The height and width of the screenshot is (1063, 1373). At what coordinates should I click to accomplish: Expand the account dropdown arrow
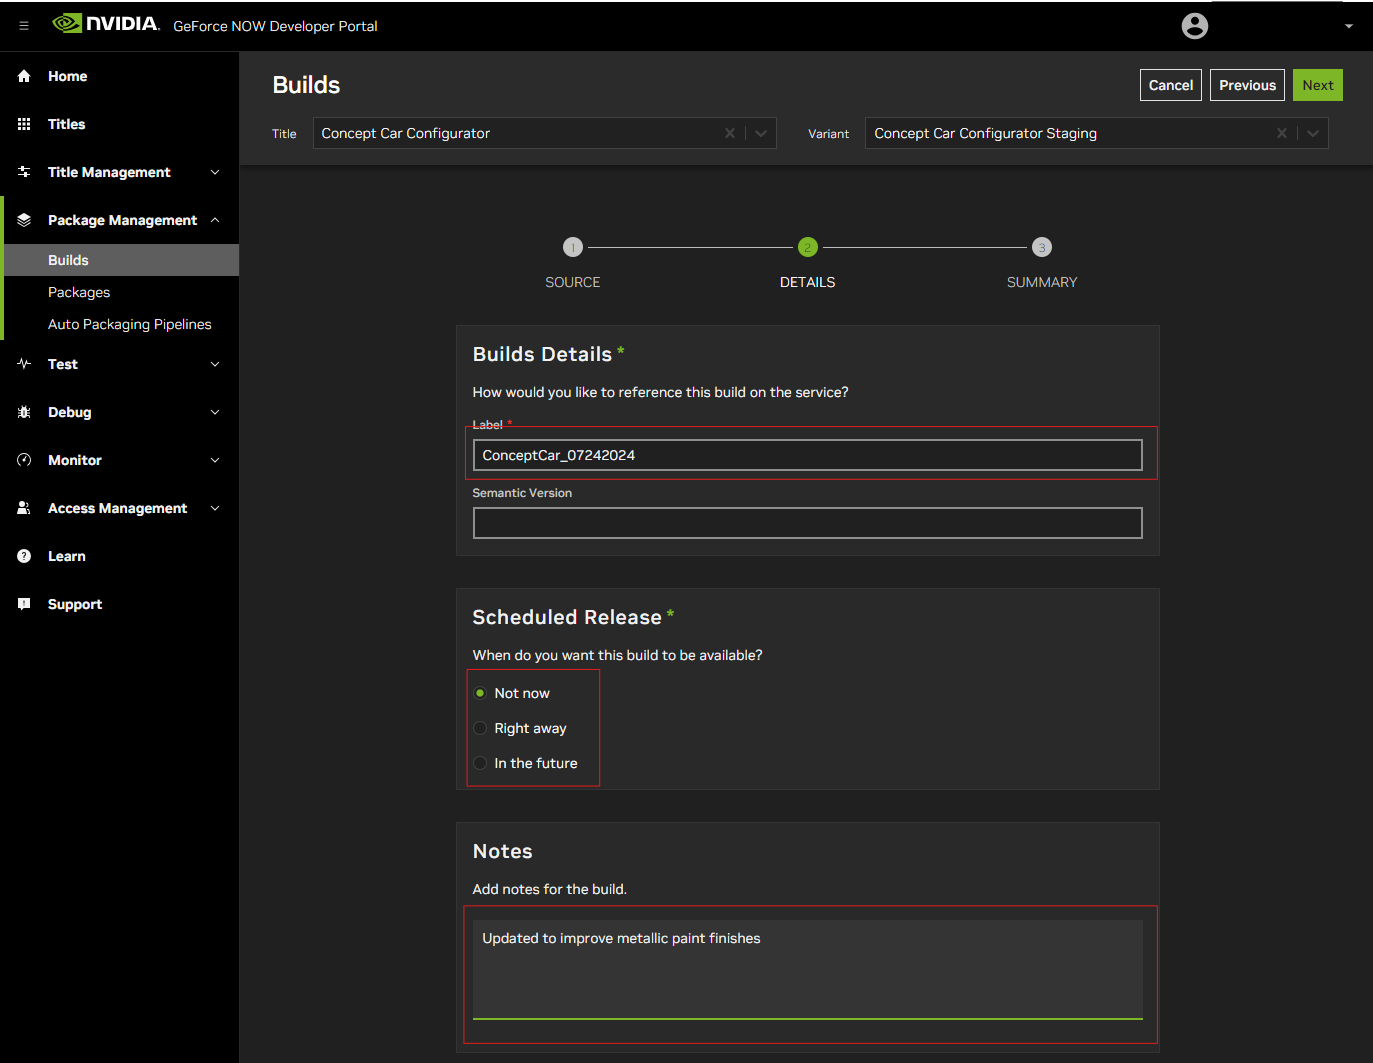[x=1349, y=26]
